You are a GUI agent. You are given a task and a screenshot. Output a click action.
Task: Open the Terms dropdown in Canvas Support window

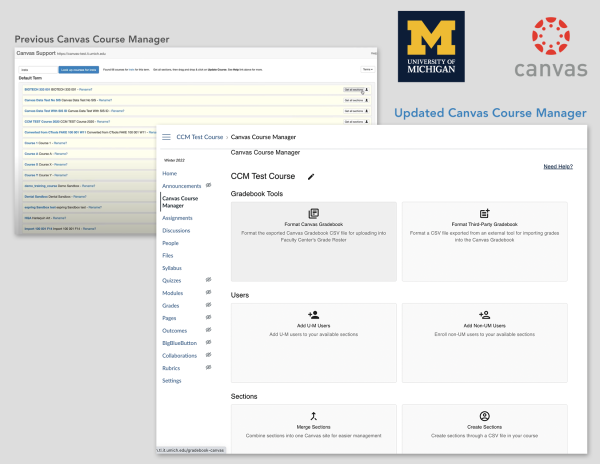(368, 70)
